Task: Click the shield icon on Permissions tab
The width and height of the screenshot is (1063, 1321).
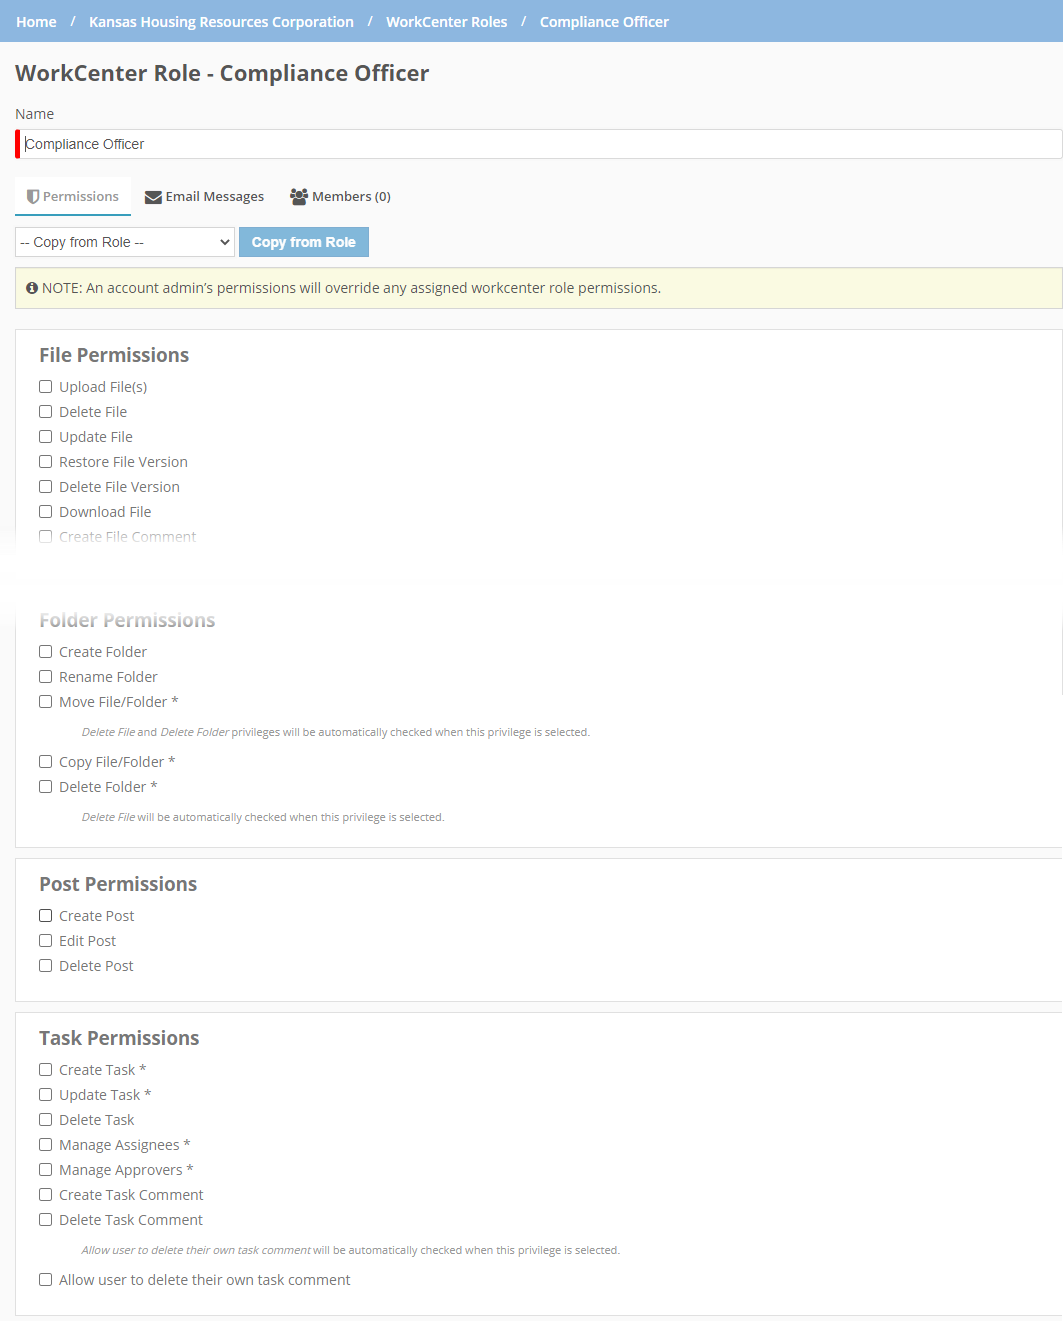Action: [x=33, y=197]
